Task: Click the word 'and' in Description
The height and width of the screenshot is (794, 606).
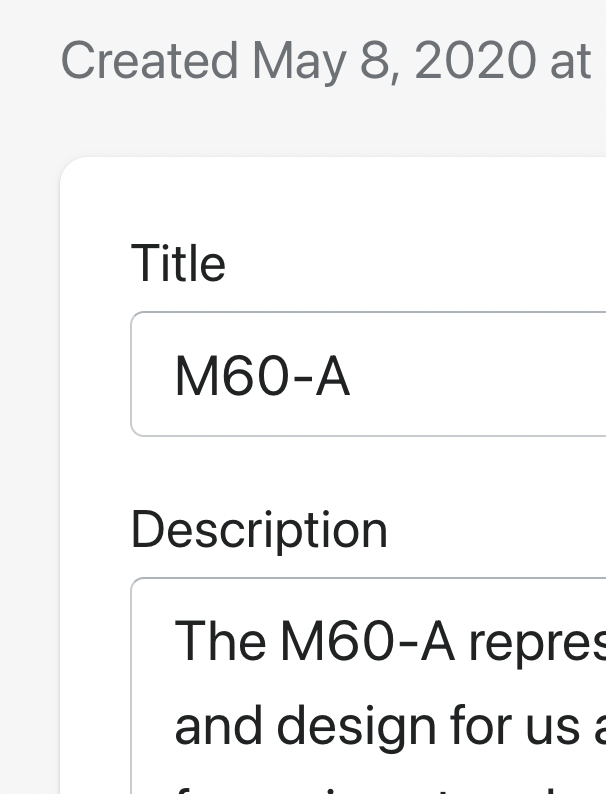Action: [x=219, y=725]
